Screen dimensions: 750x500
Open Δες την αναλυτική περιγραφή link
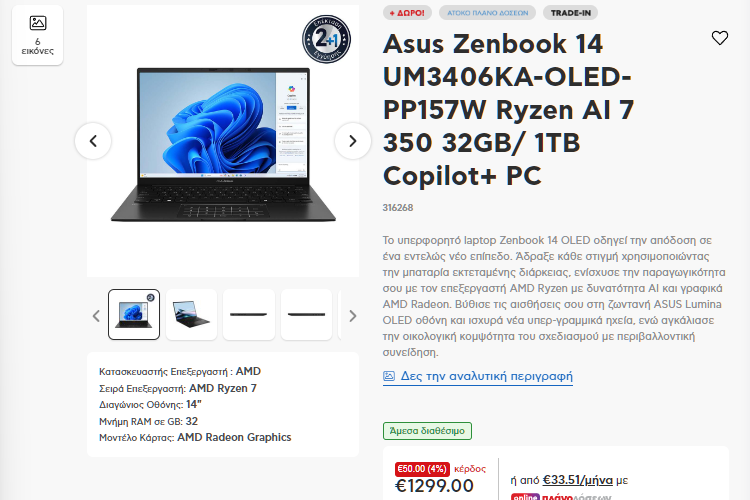point(486,376)
